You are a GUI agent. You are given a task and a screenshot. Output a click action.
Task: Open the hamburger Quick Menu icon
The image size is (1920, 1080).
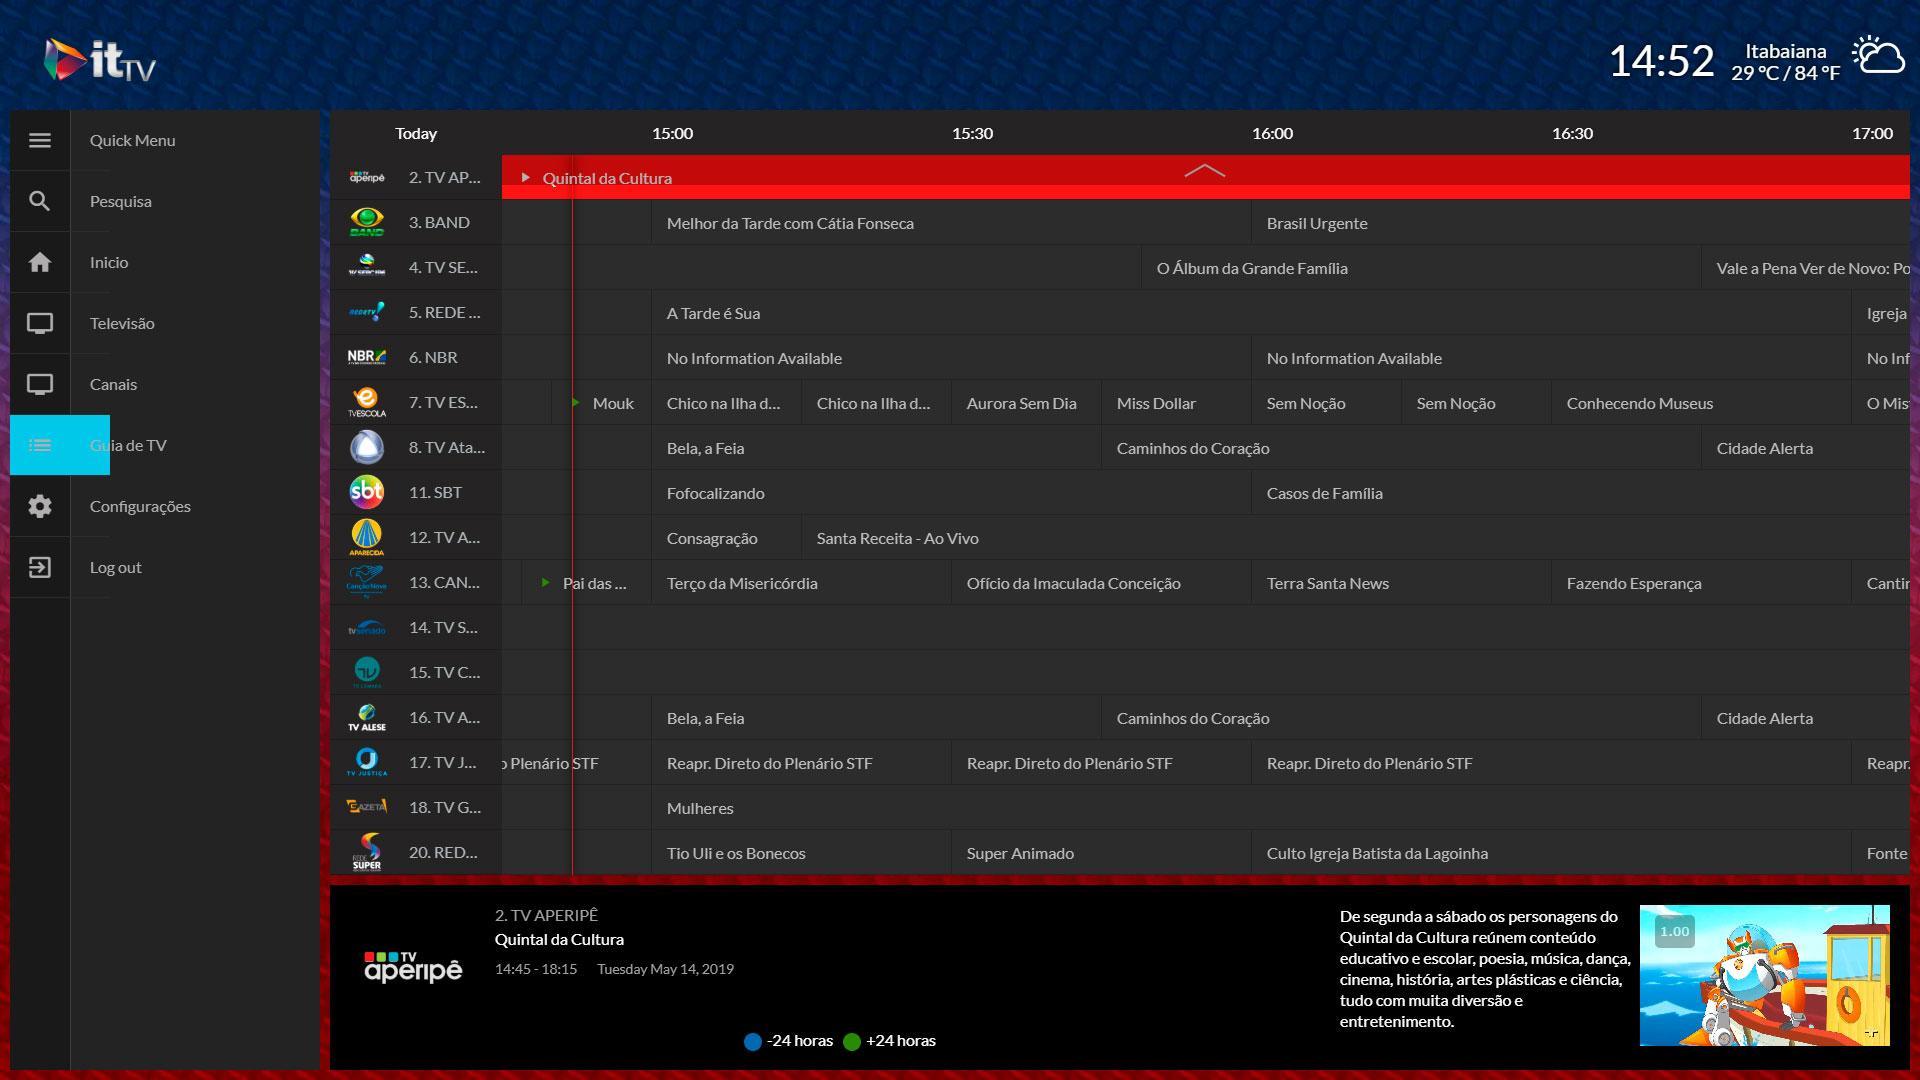(40, 140)
